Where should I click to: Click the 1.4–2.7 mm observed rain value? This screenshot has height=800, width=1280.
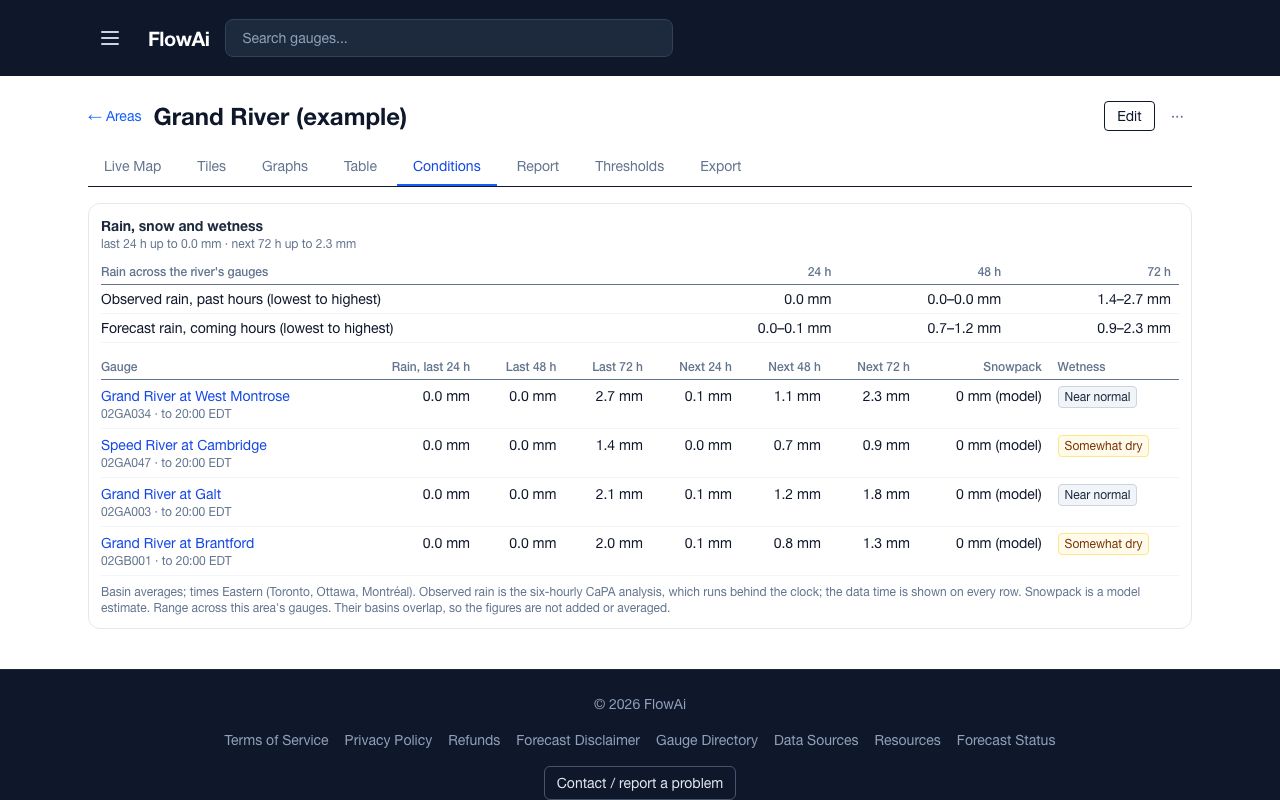click(x=1133, y=299)
